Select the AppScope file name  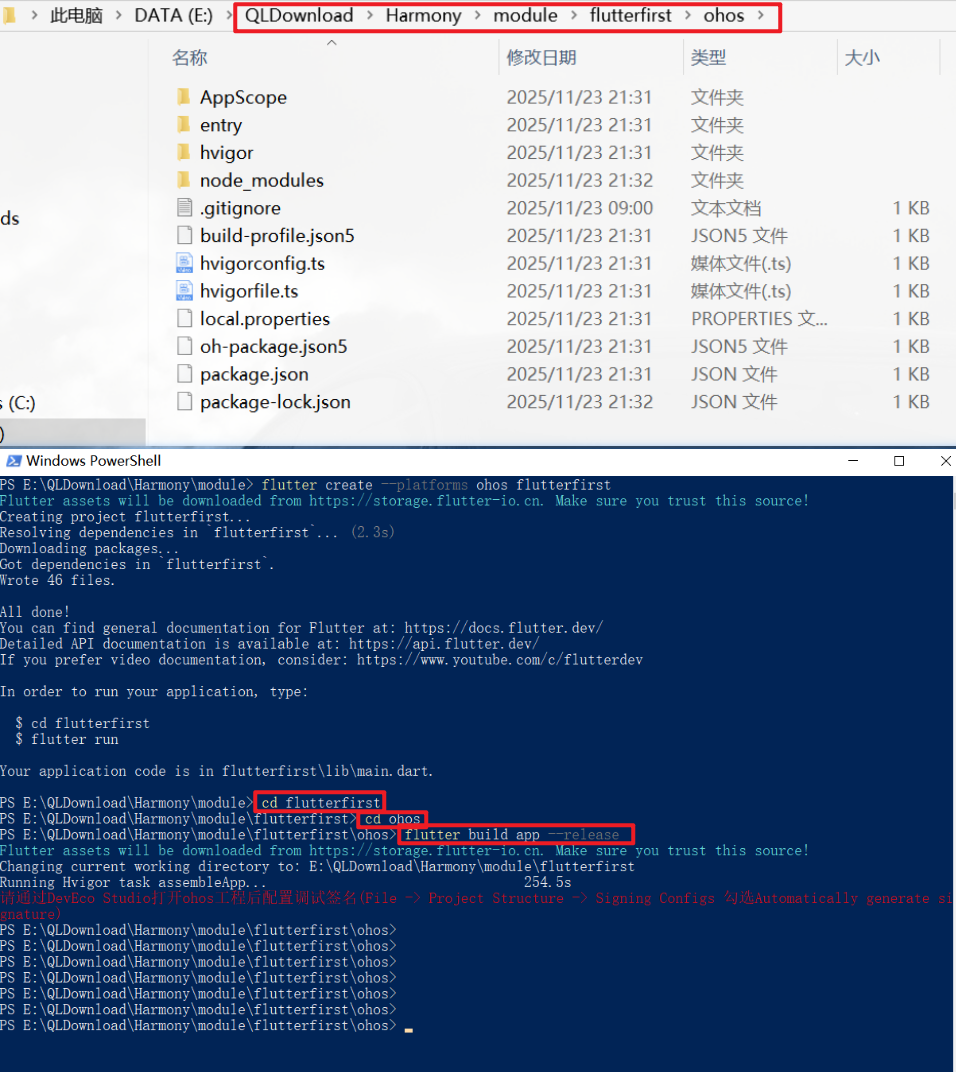tap(243, 97)
